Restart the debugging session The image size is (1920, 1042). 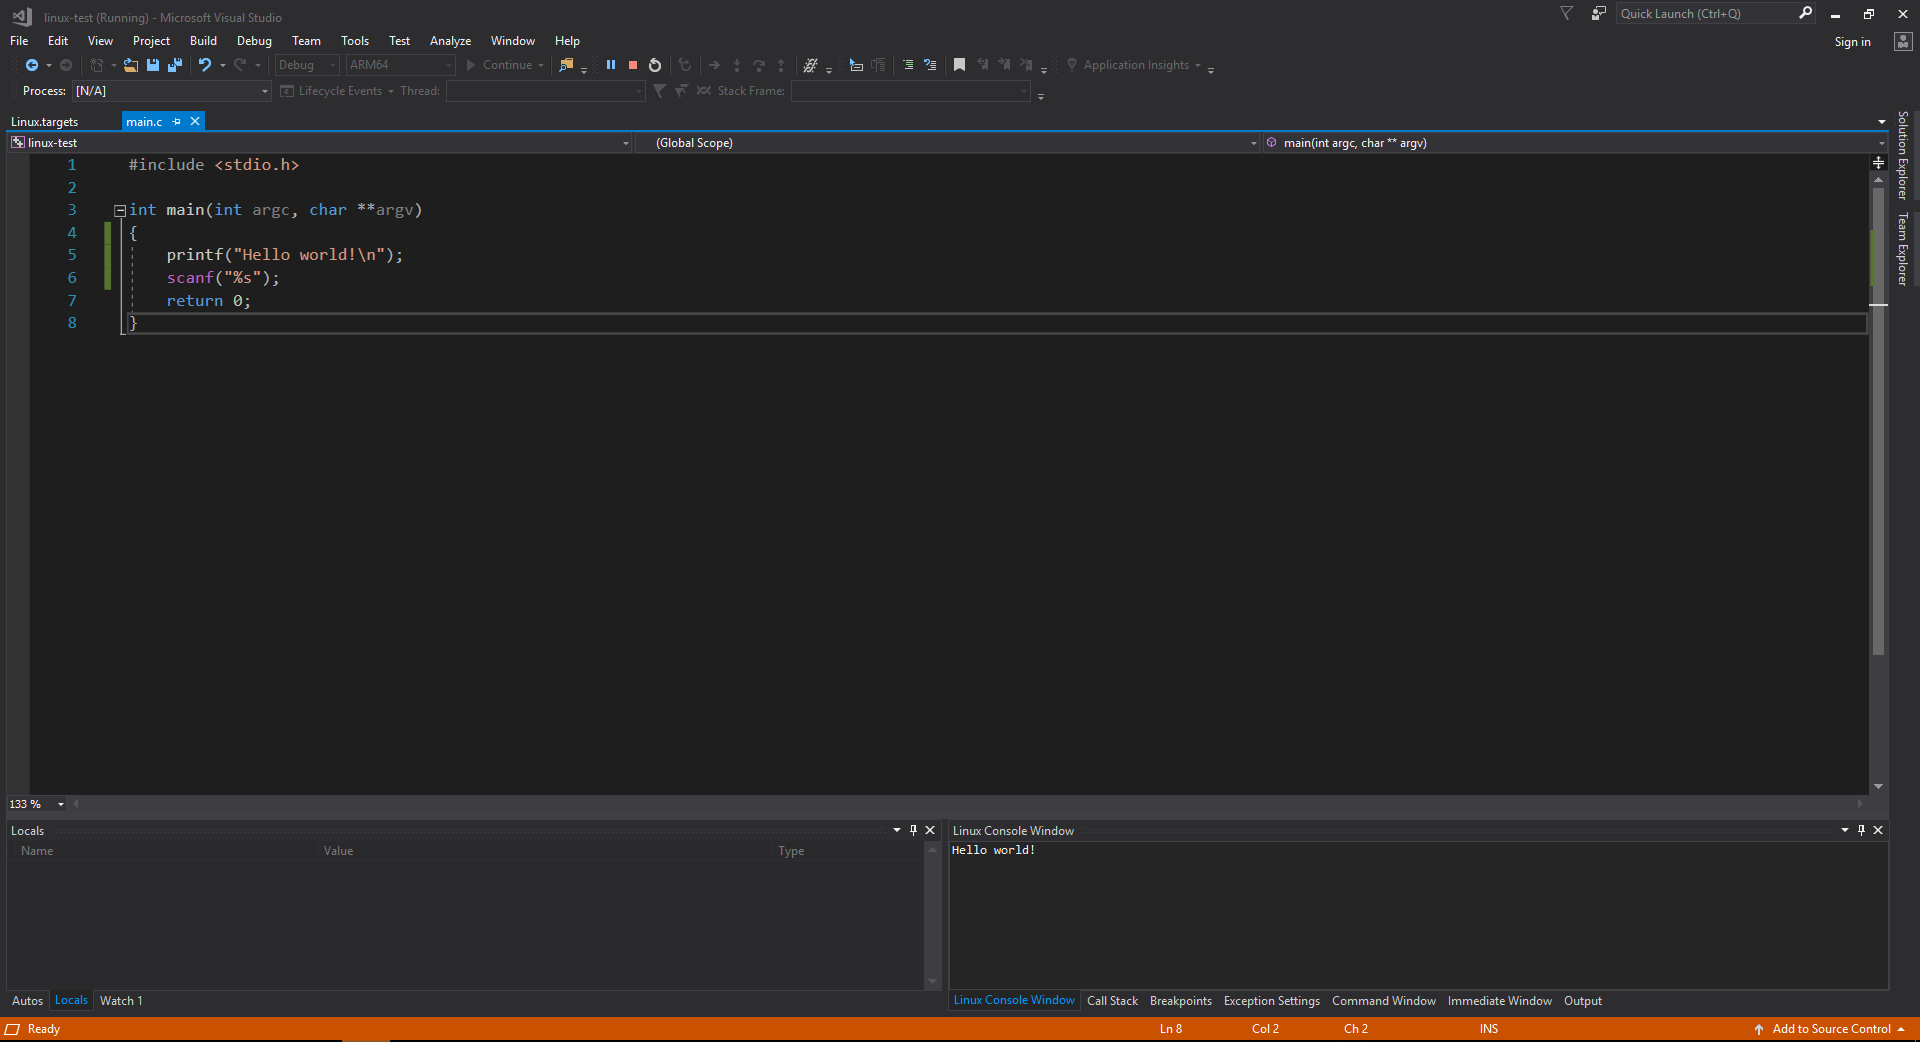(x=655, y=64)
